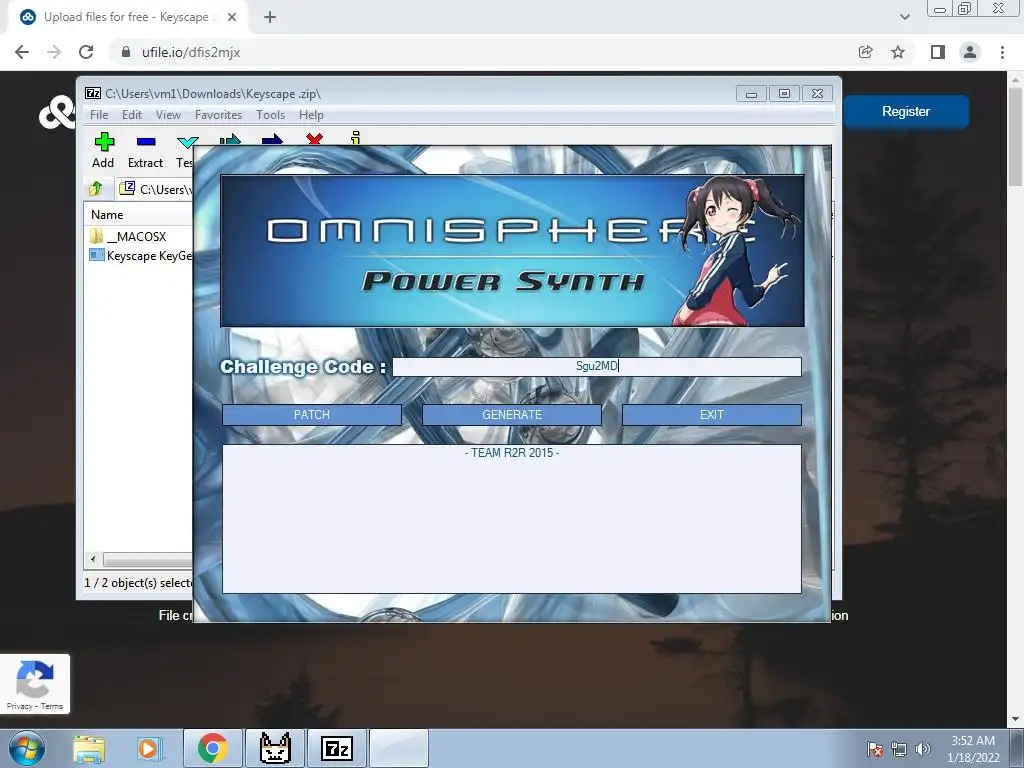
Task: Click the volume speaker tray icon
Action: pyautogui.click(x=922, y=749)
